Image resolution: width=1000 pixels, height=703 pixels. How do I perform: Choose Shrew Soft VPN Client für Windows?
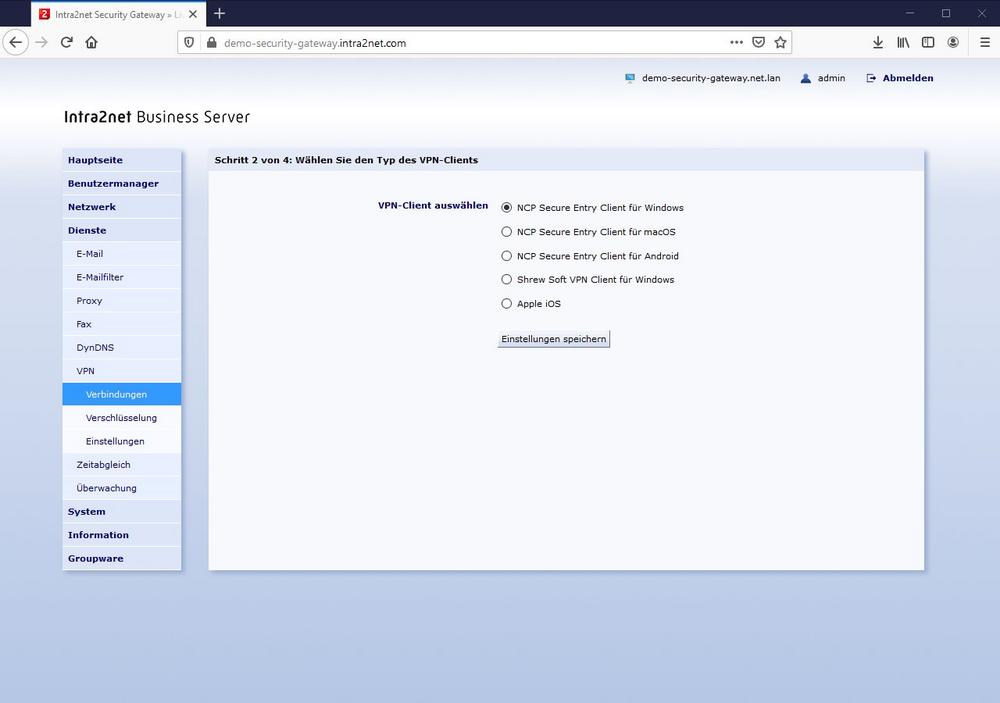coord(506,279)
